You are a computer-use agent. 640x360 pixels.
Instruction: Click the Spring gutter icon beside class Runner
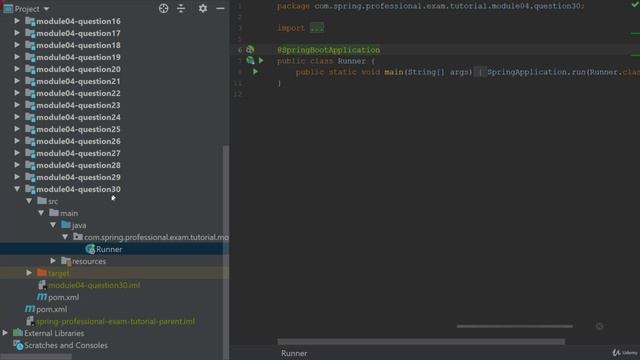pyautogui.click(x=250, y=60)
